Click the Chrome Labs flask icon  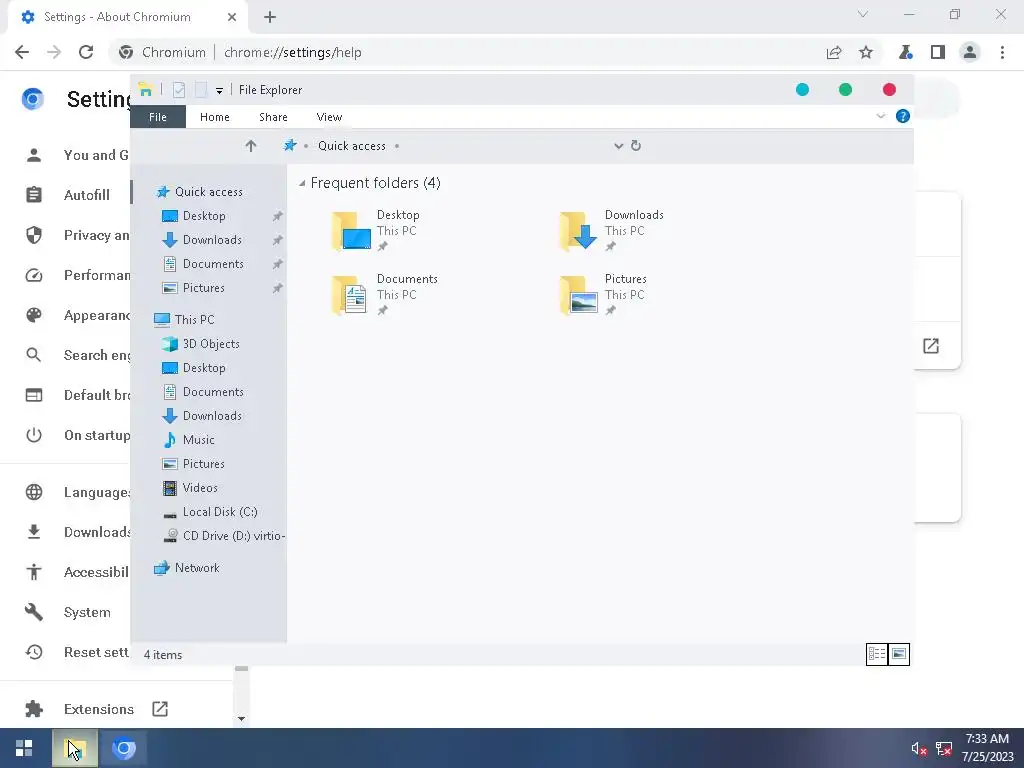coord(905,52)
